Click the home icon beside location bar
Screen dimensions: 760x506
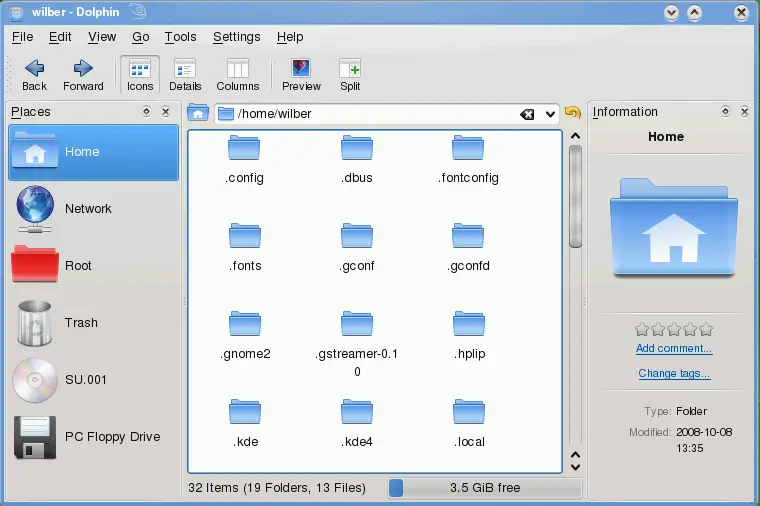[x=198, y=113]
